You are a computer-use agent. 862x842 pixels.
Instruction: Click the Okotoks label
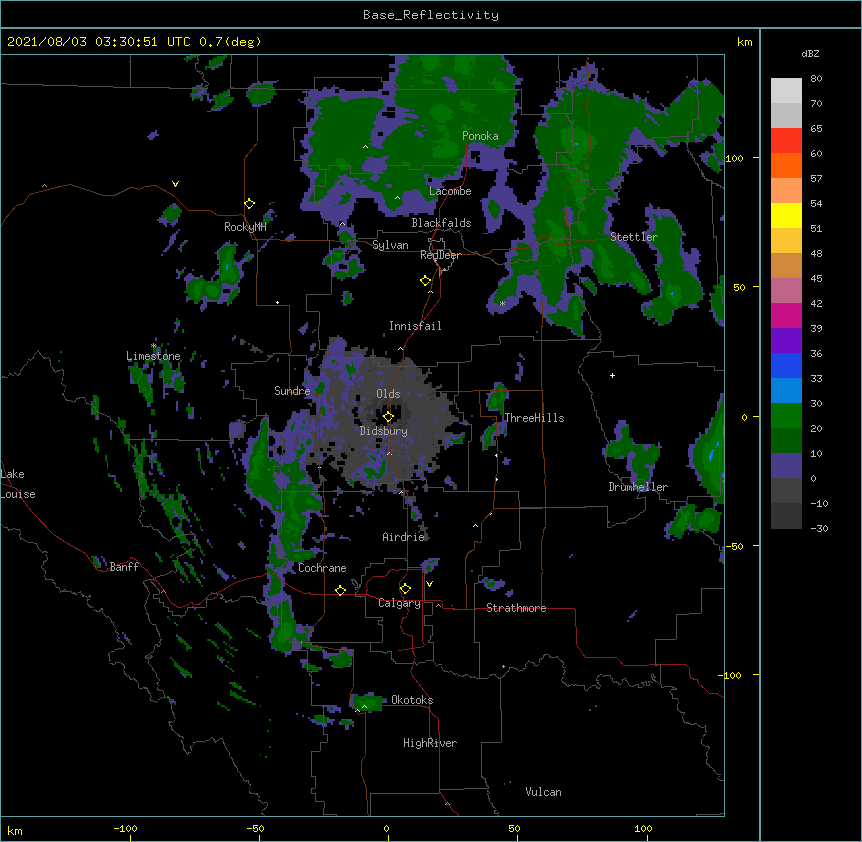pyautogui.click(x=412, y=700)
